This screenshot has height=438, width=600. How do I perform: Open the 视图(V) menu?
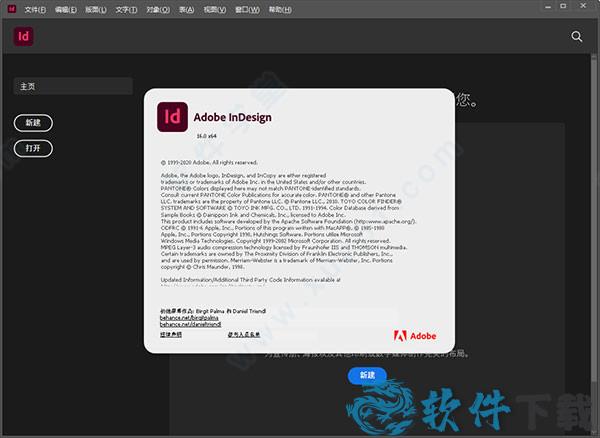tap(215, 10)
